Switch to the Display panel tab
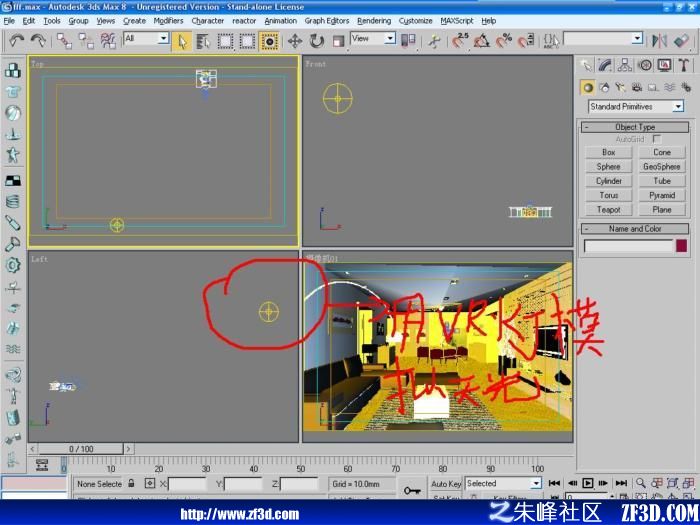 (664, 65)
